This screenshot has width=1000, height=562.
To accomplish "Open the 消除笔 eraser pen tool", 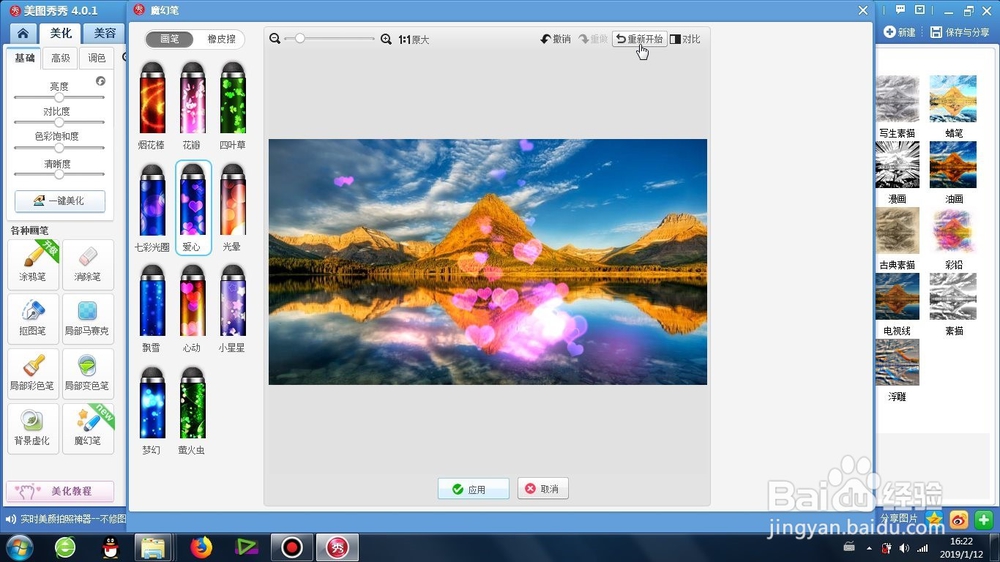I will [88, 264].
